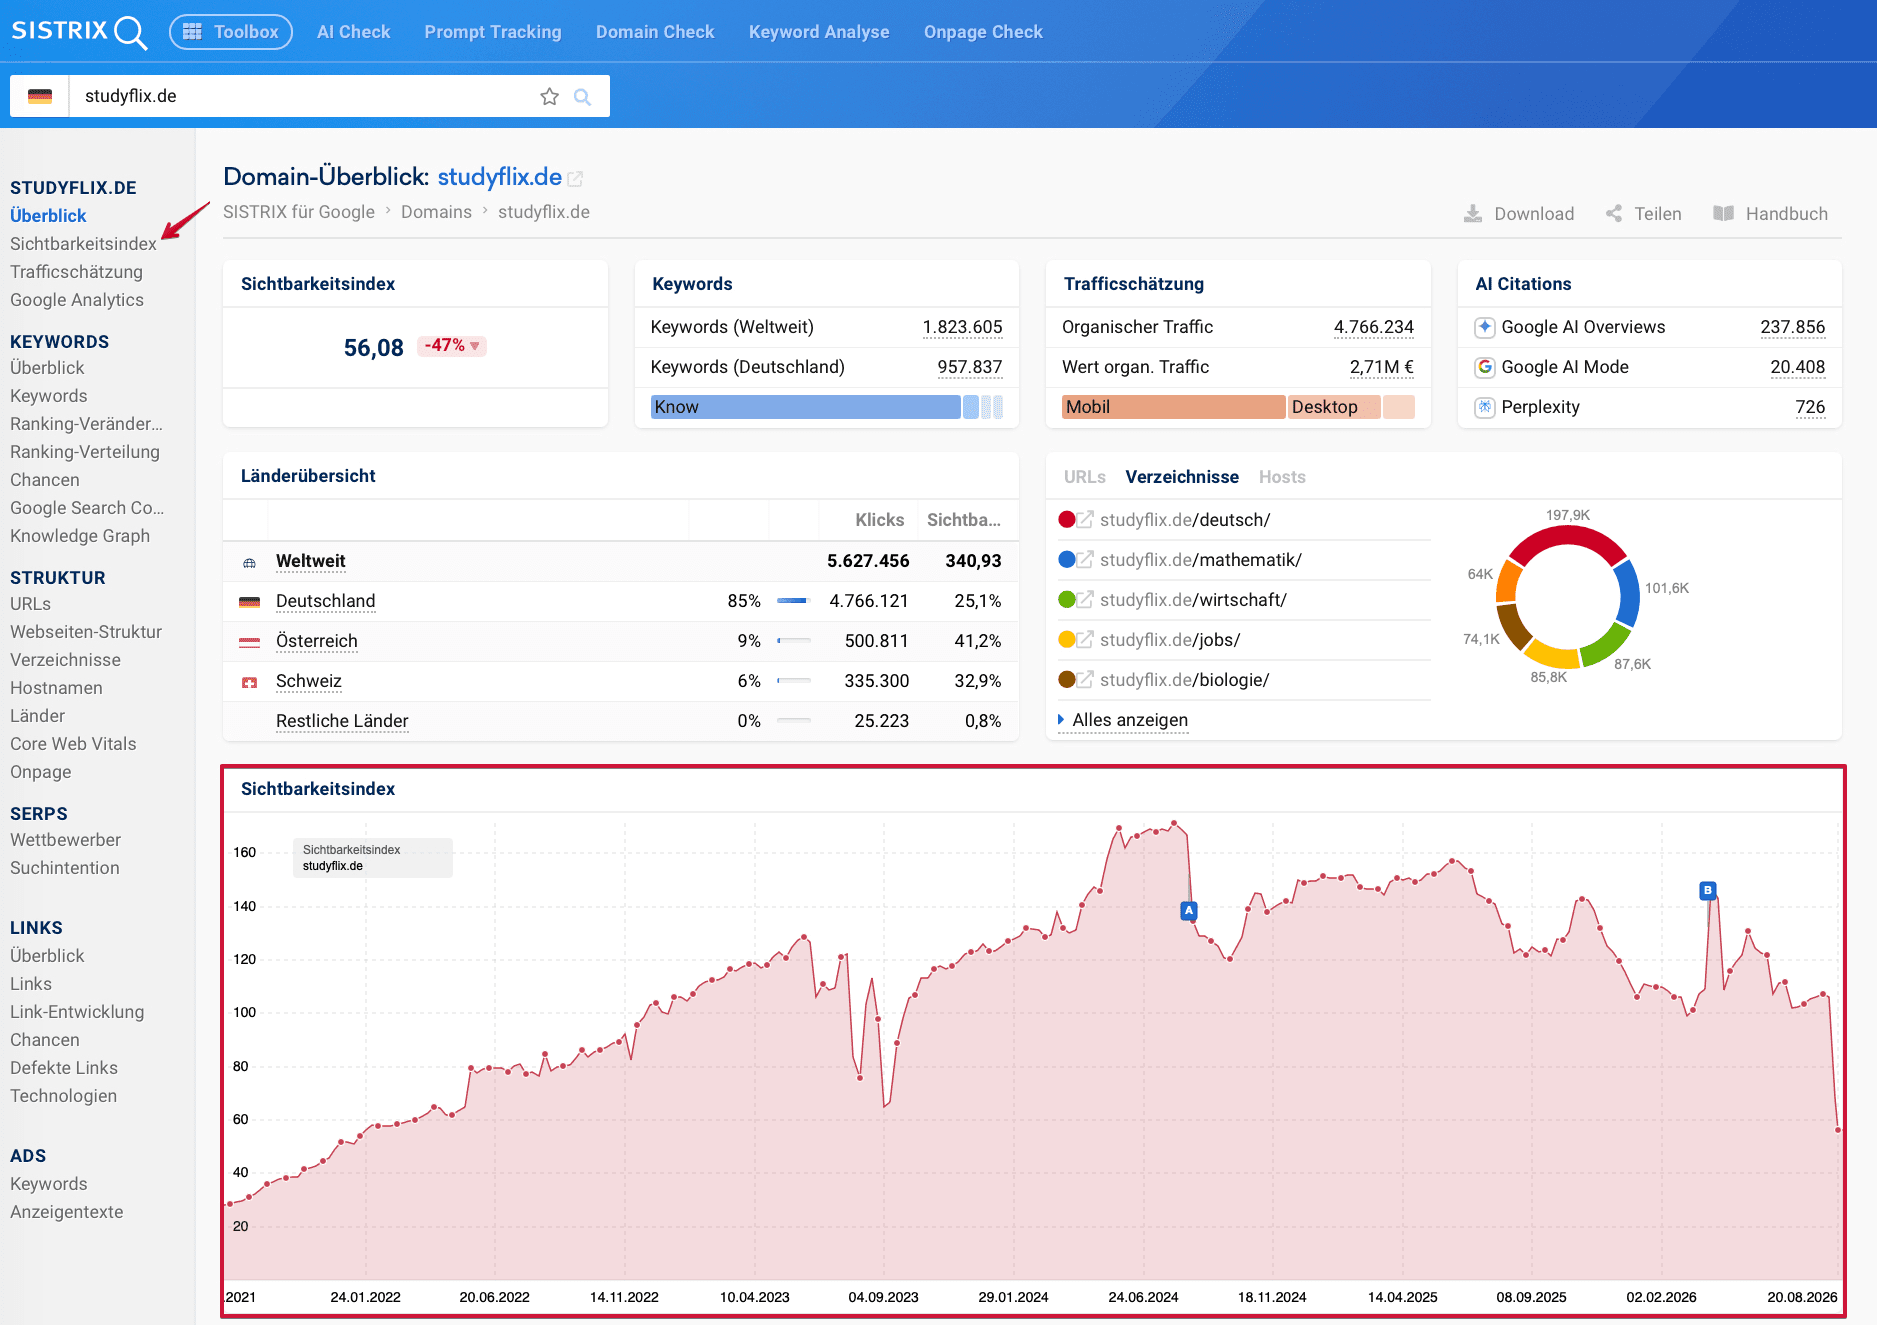Click the Keywords (Weltweit) value 1.823.605
1877x1325 pixels.
(x=962, y=327)
